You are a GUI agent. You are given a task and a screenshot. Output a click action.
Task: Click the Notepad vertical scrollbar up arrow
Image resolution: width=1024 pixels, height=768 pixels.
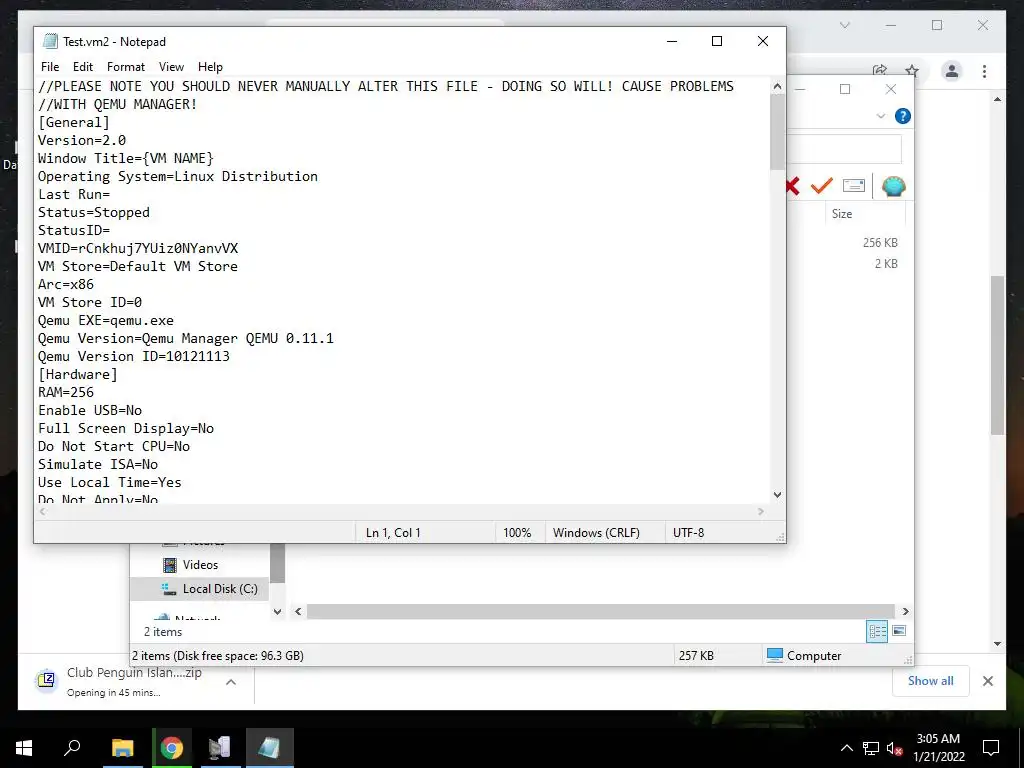click(x=777, y=86)
